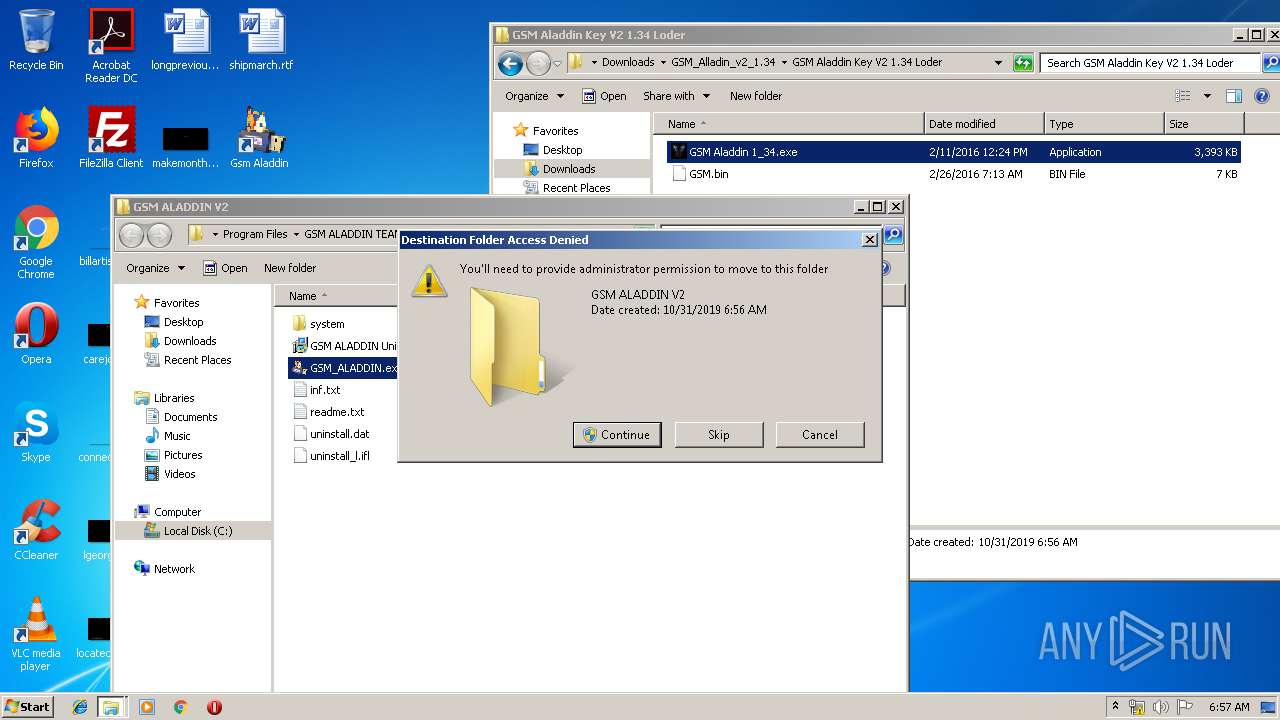Click the Downloads breadcrumb in address bar

point(628,62)
